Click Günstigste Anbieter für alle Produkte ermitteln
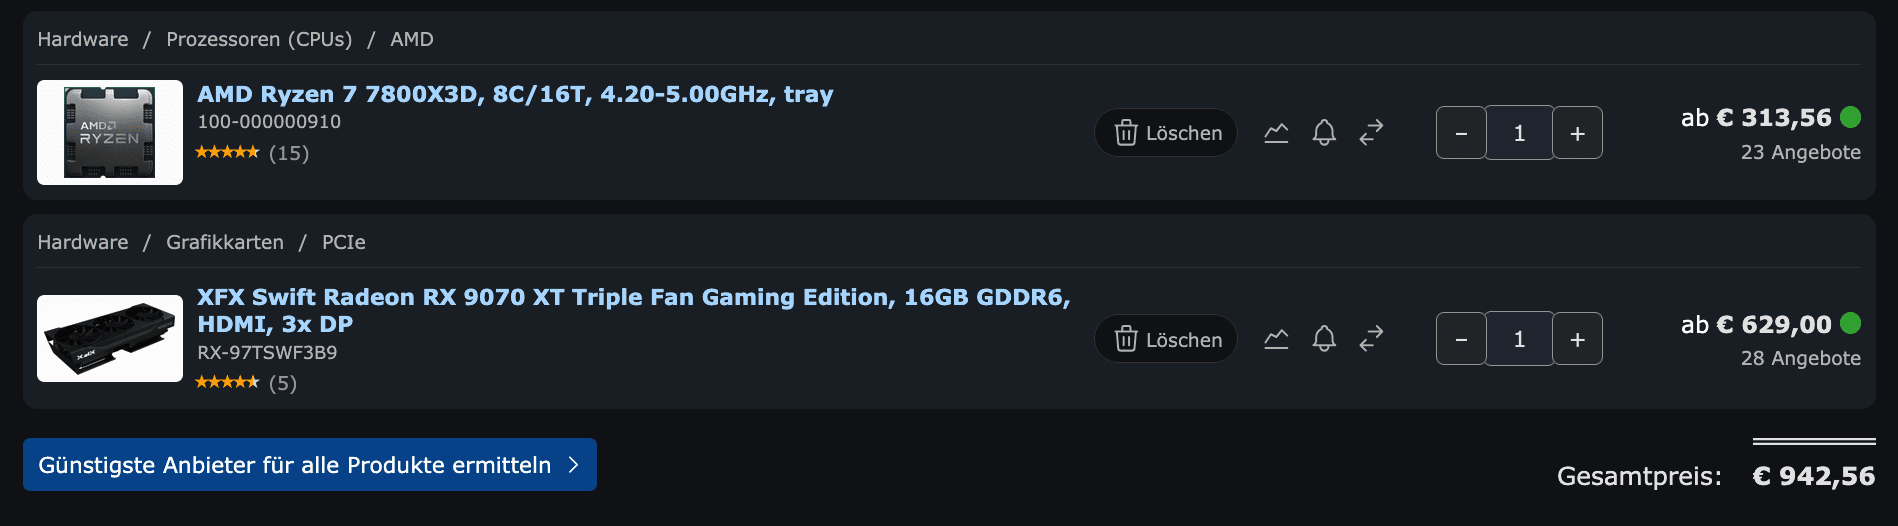This screenshot has height=526, width=1898. (309, 465)
